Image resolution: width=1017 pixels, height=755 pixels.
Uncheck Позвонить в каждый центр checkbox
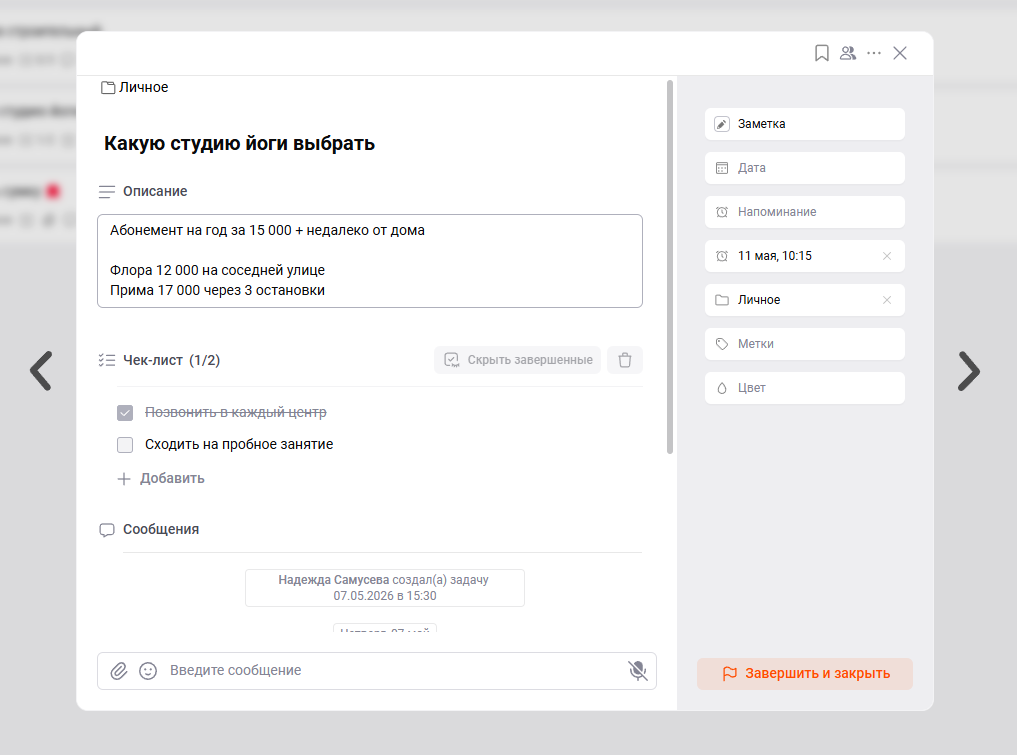(x=125, y=413)
